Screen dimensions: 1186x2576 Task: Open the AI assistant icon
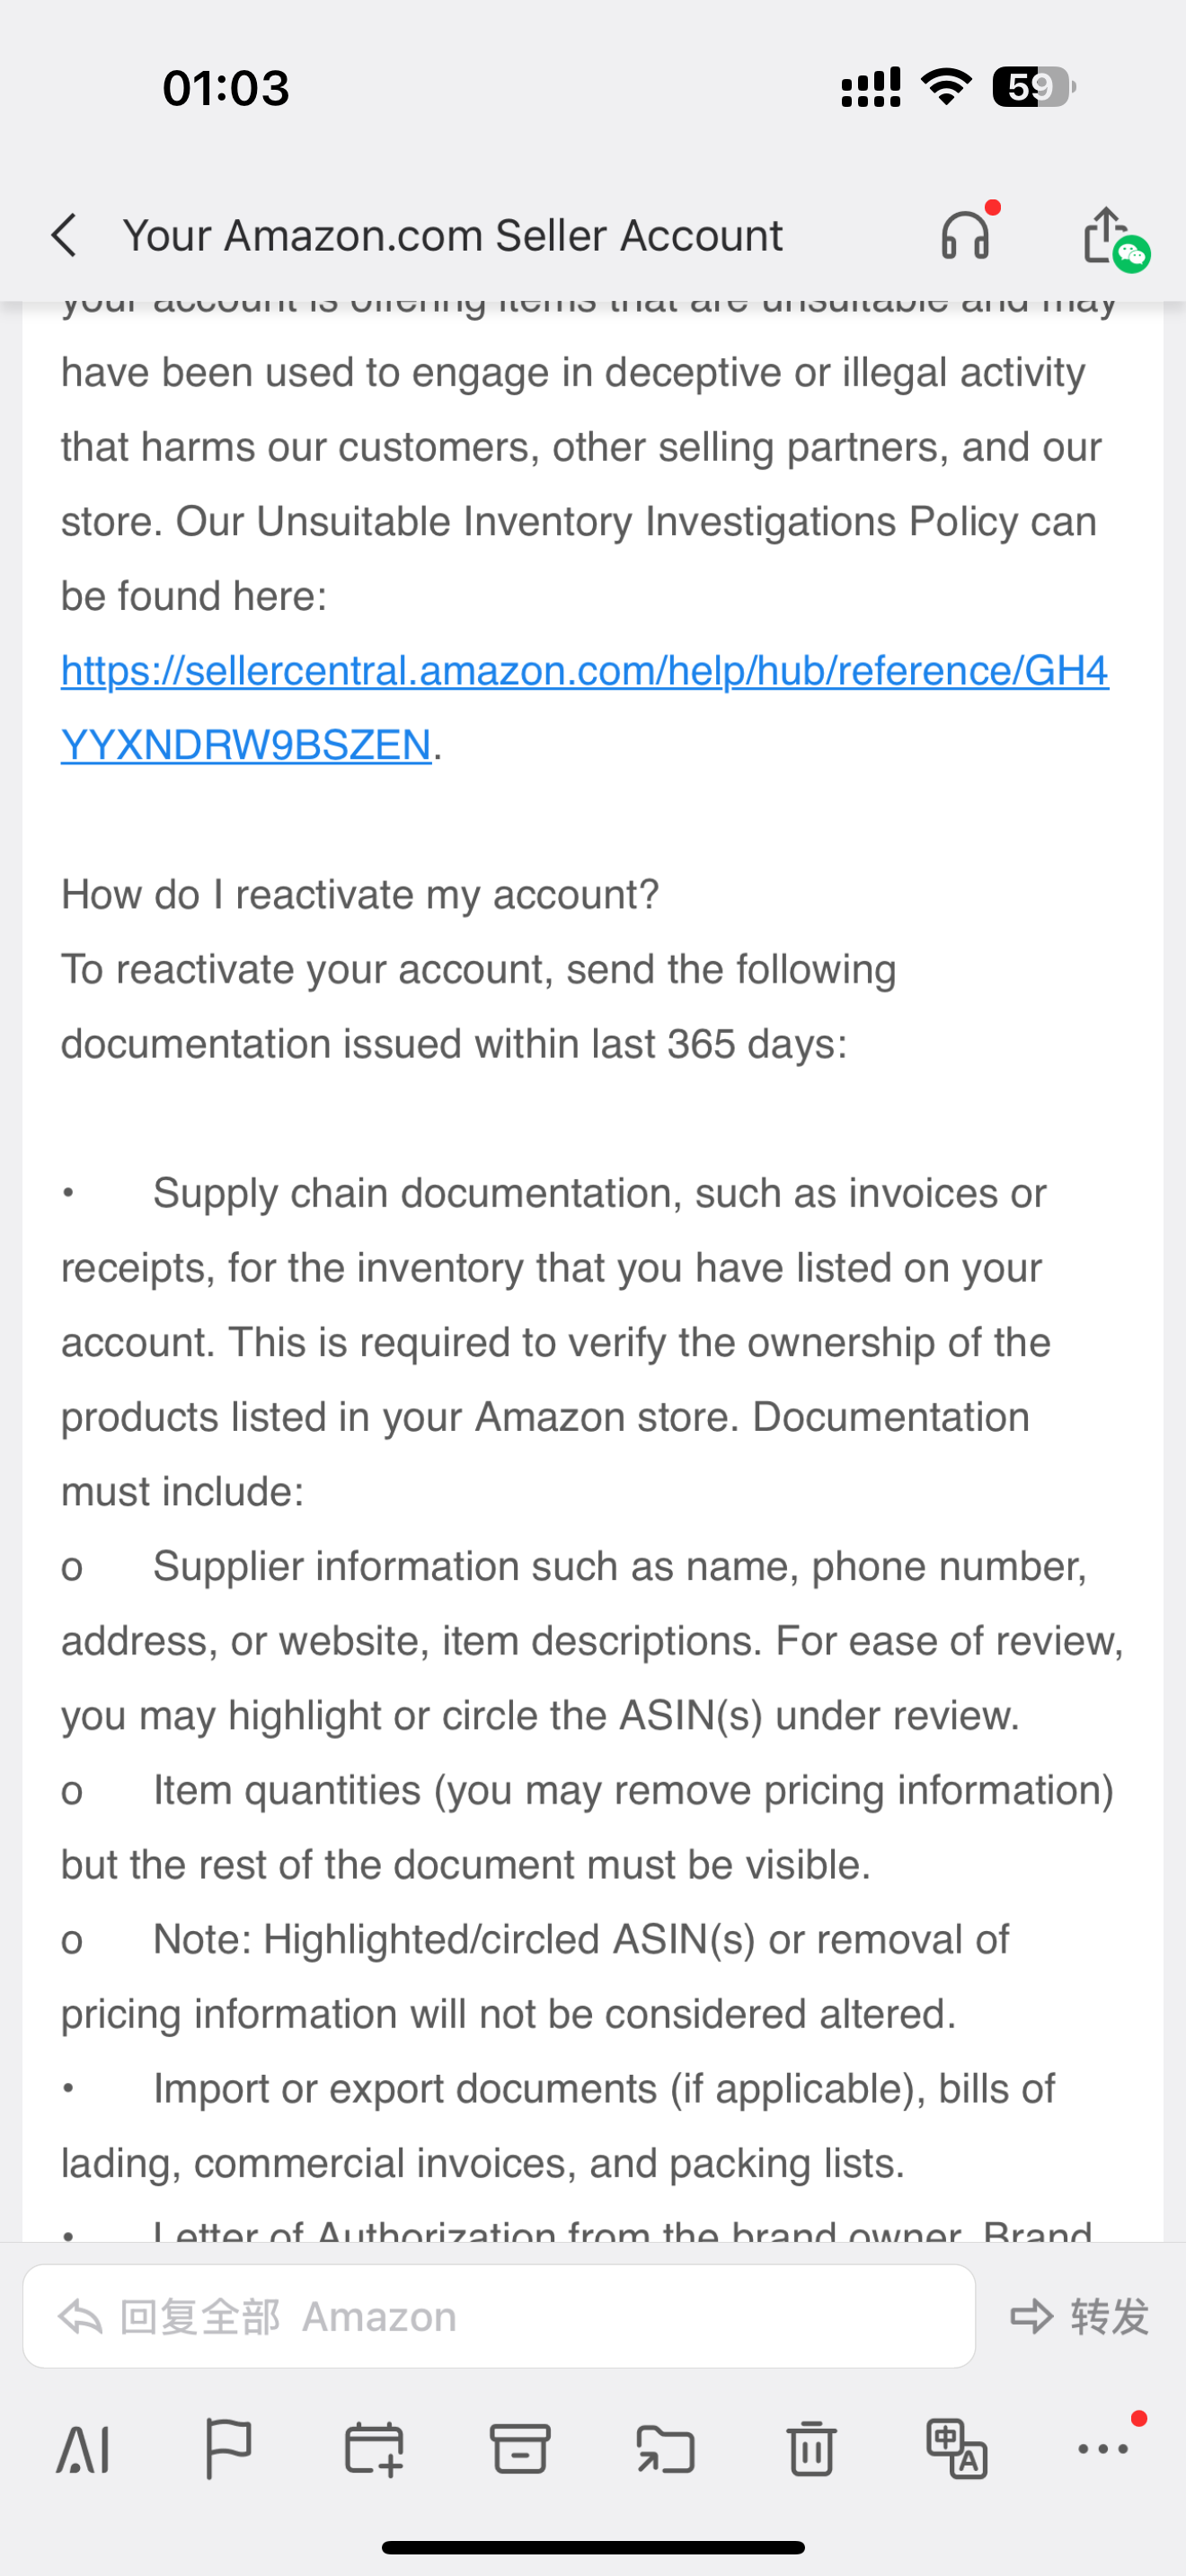point(83,2449)
